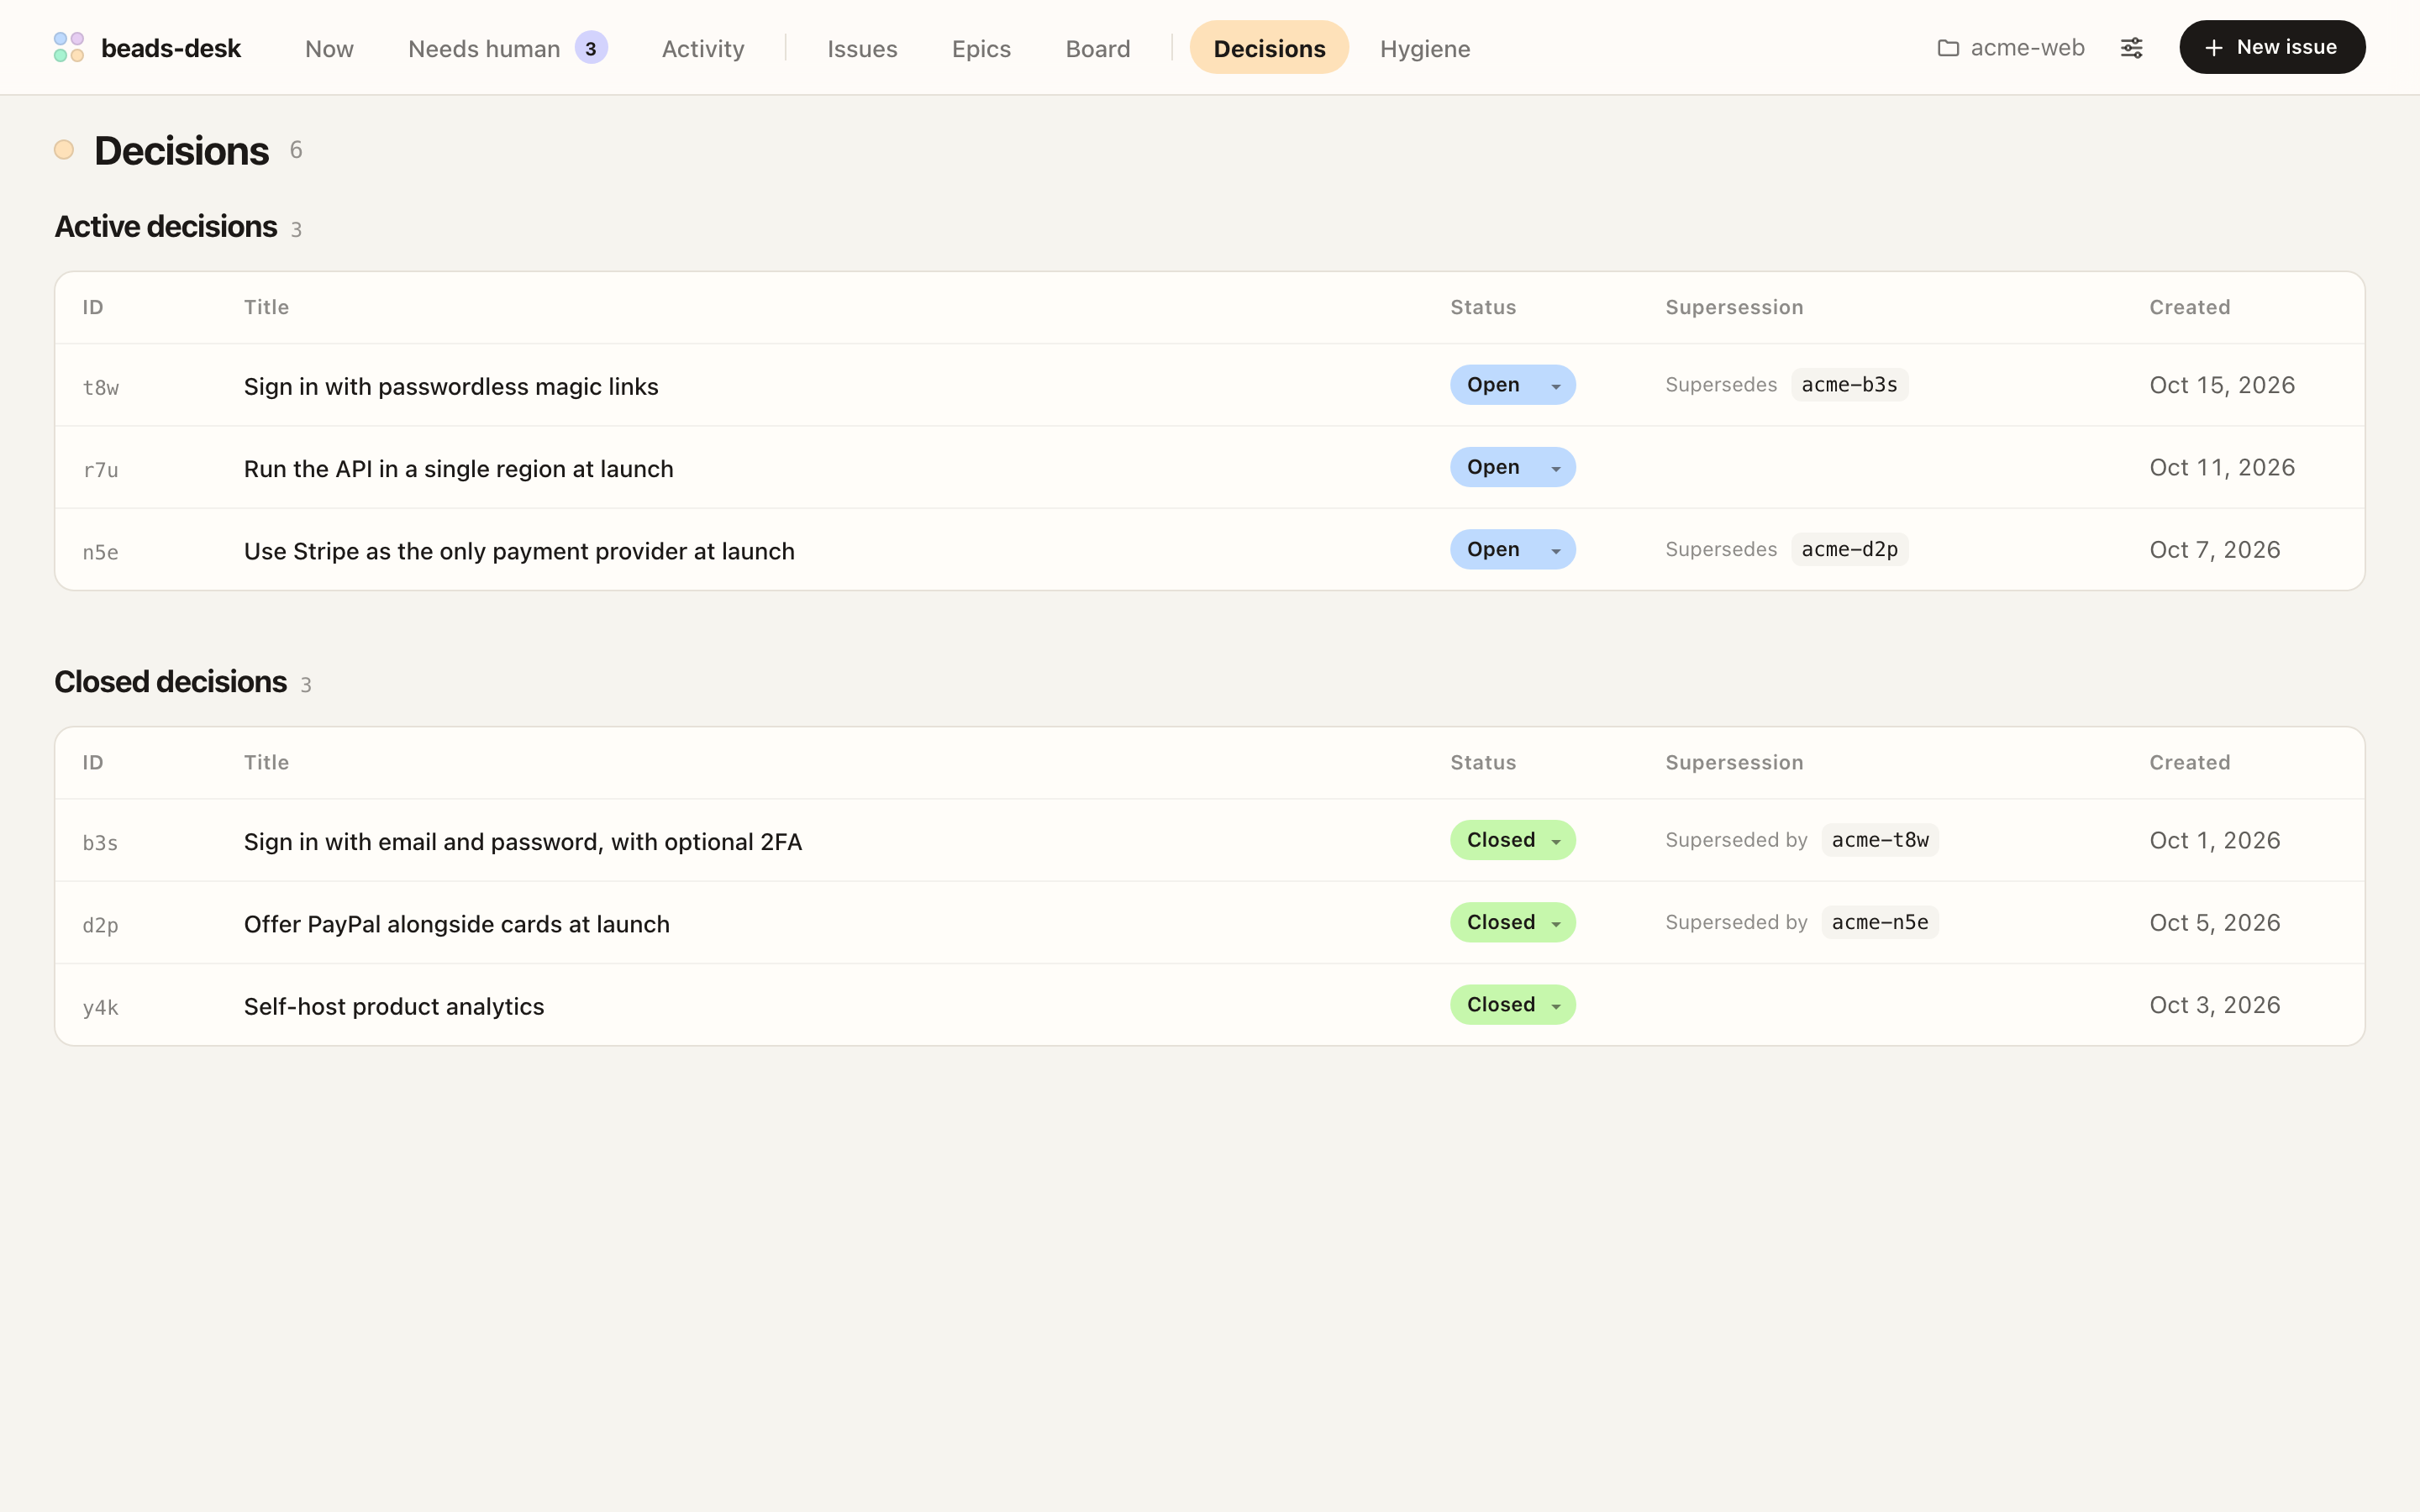Switch to the Epics tab
The height and width of the screenshot is (1512, 2420).
[x=981, y=48]
